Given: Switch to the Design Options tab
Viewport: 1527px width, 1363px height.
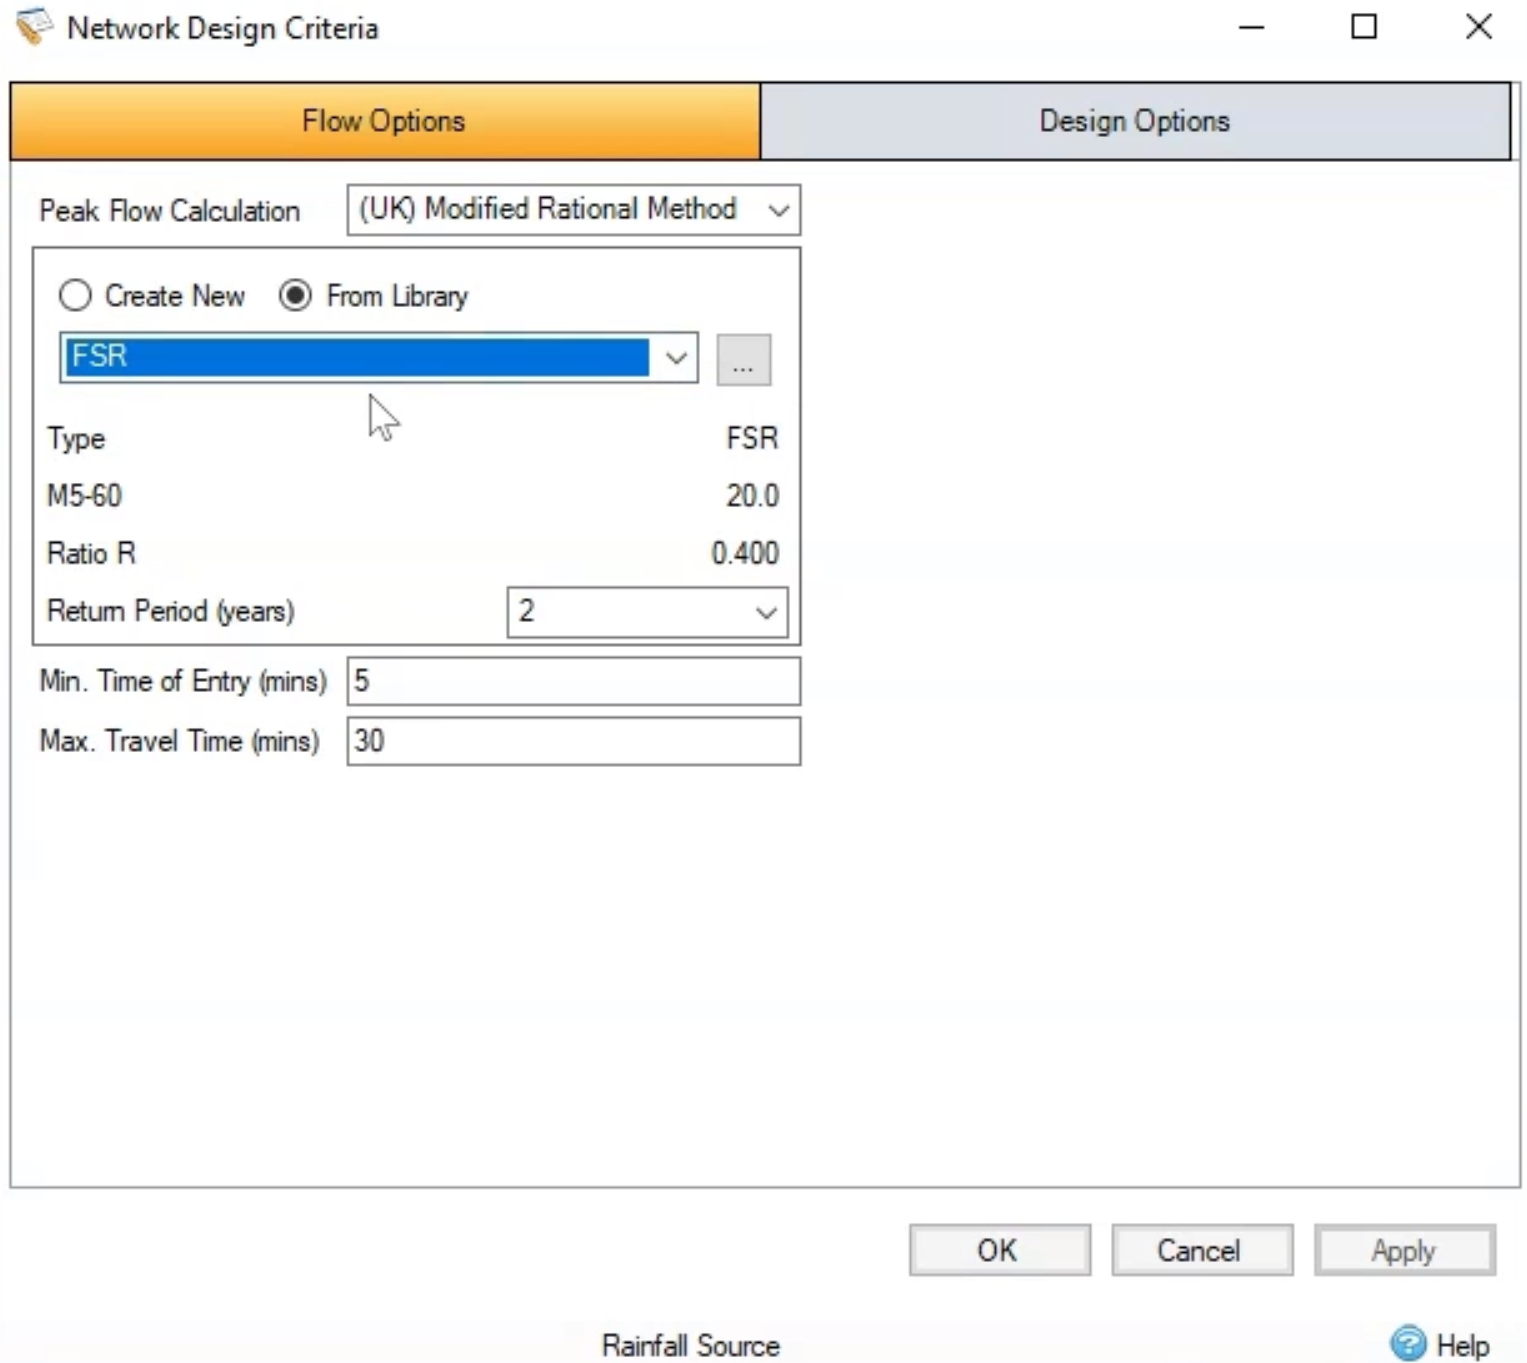Looking at the screenshot, I should coord(1135,121).
